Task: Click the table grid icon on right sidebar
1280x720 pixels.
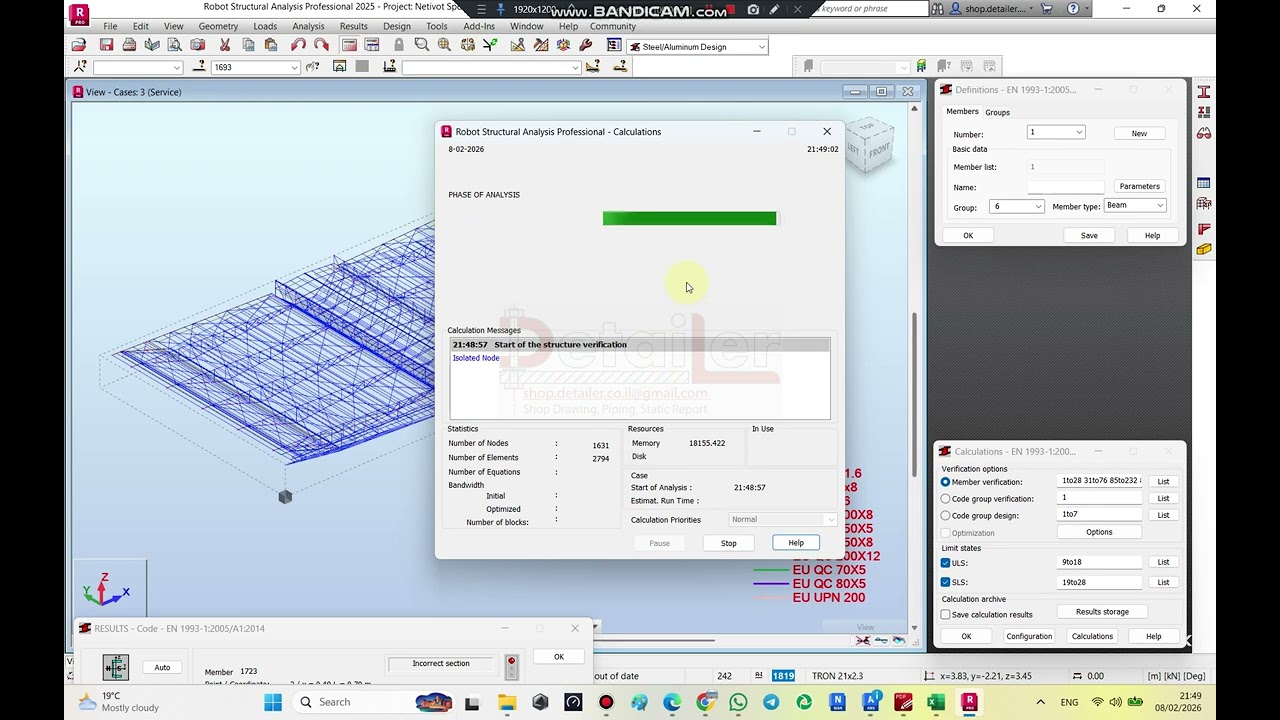Action: click(x=1204, y=183)
